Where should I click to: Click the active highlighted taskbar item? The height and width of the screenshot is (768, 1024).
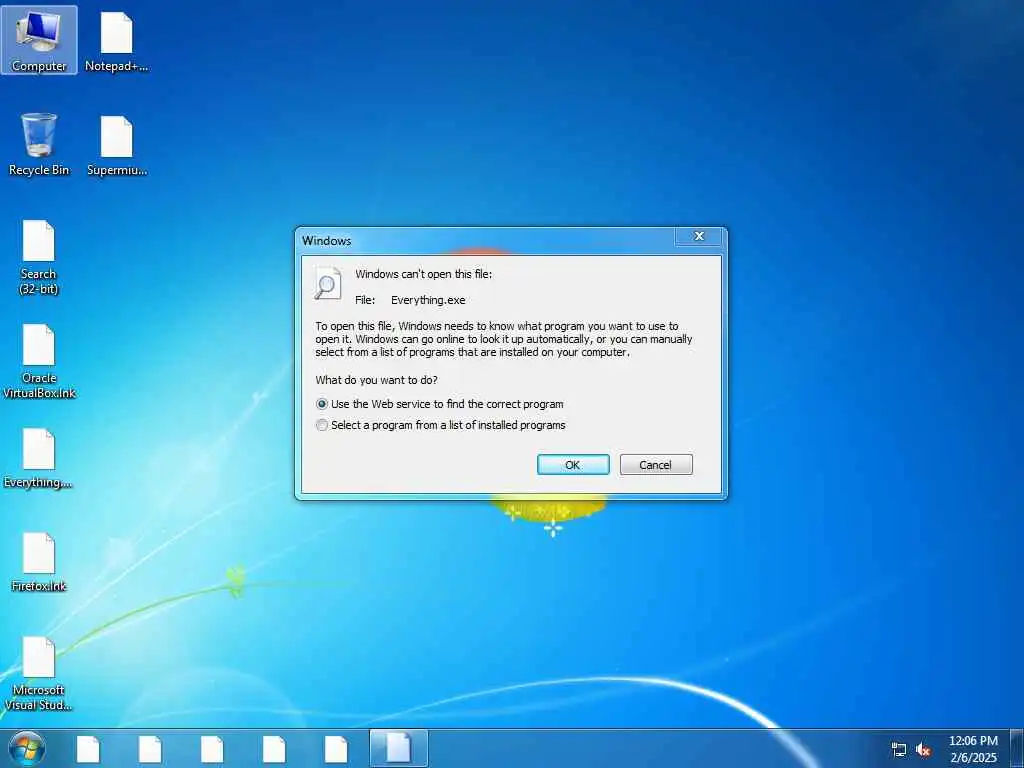pos(398,748)
